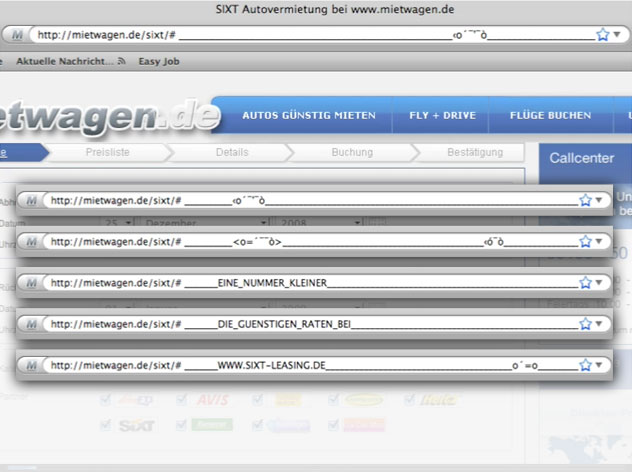
Task: Click the Sixt logo in the provider list
Action: (x=137, y=425)
